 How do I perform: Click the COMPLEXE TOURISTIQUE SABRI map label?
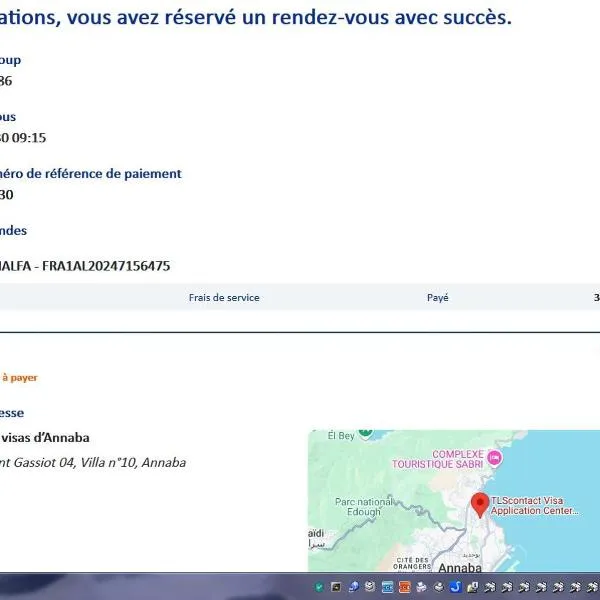pyautogui.click(x=457, y=460)
